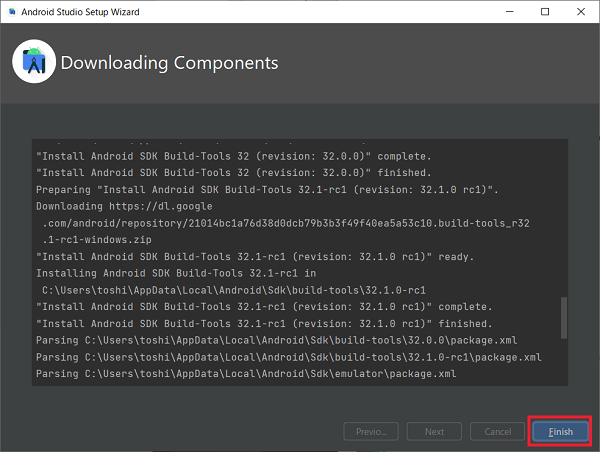The height and width of the screenshot is (452, 600).
Task: Click the Downloading https://dl.google log line
Action: click(124, 206)
